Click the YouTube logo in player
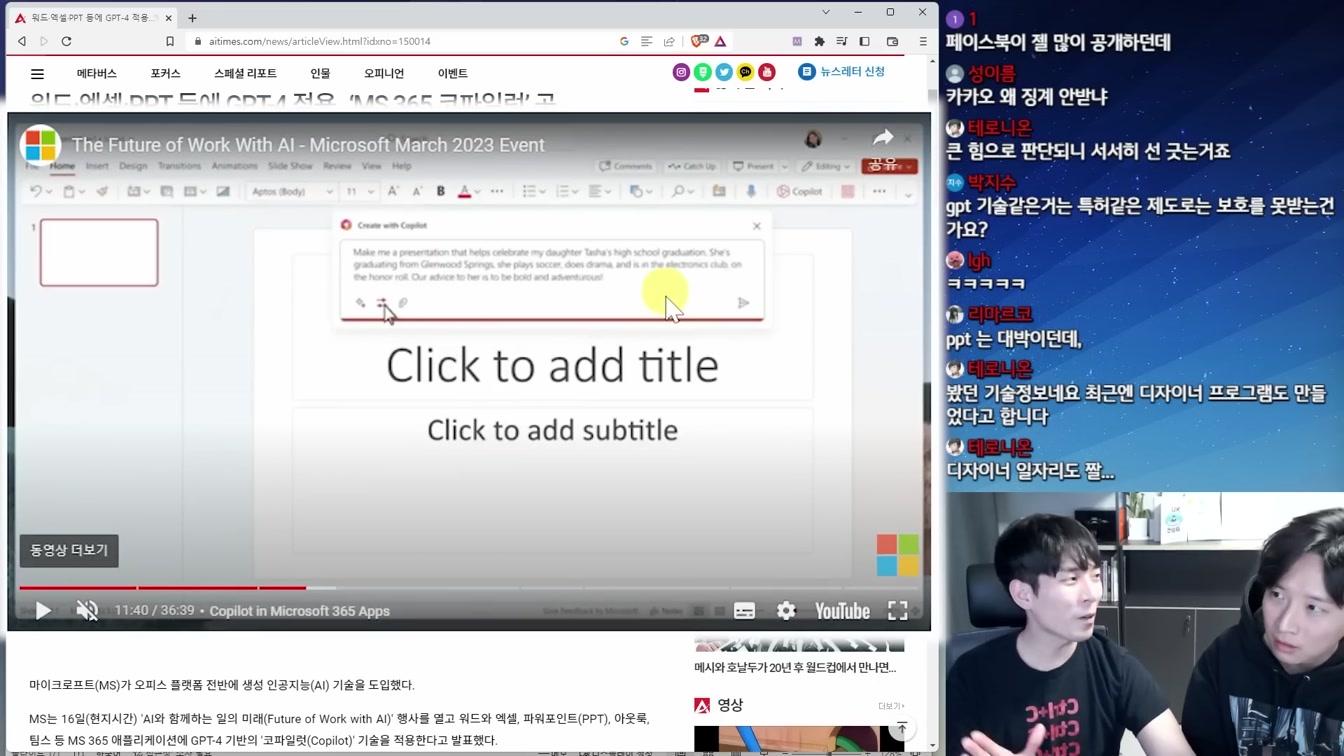 pyautogui.click(x=842, y=611)
